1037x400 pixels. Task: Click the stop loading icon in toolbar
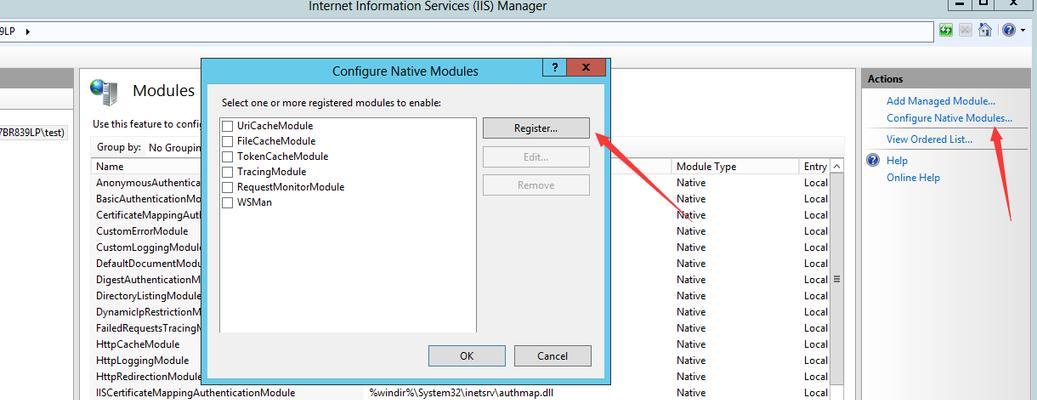tap(966, 30)
